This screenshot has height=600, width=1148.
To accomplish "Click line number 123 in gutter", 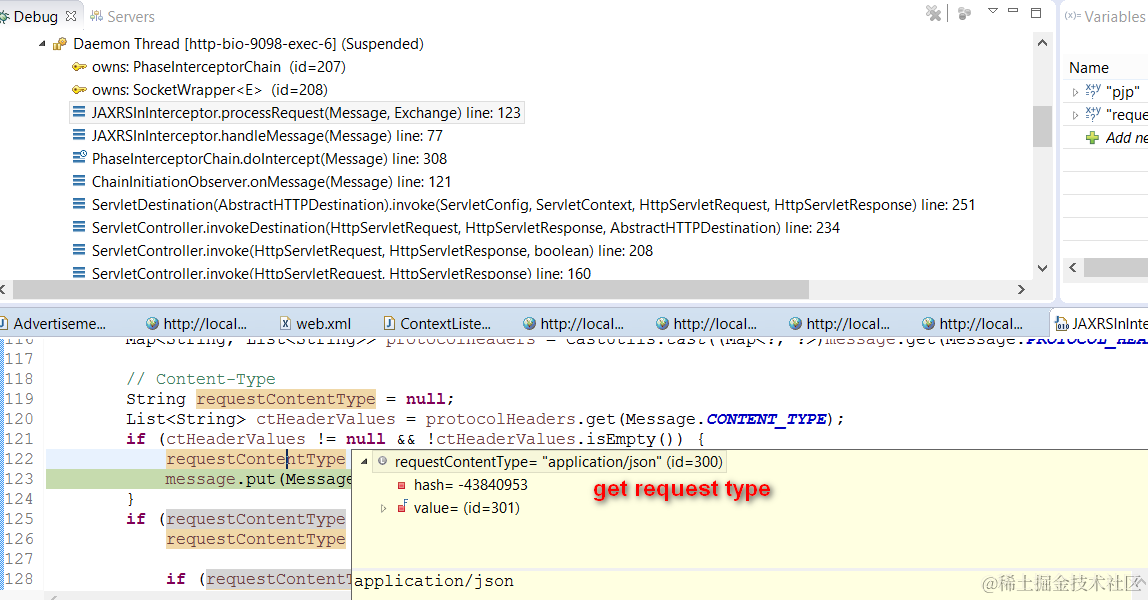I will click(20, 479).
